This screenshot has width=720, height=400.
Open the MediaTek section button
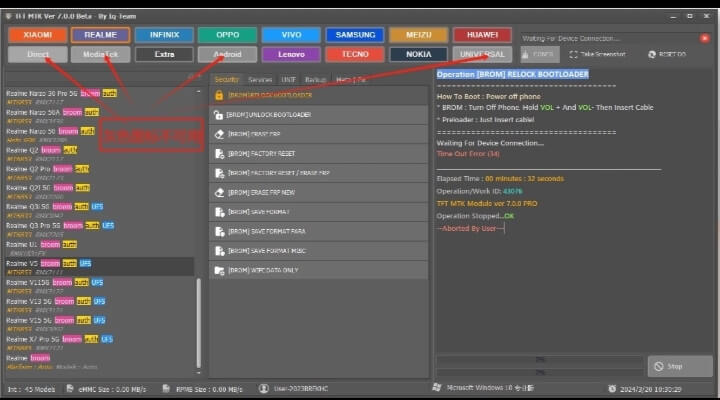101,54
